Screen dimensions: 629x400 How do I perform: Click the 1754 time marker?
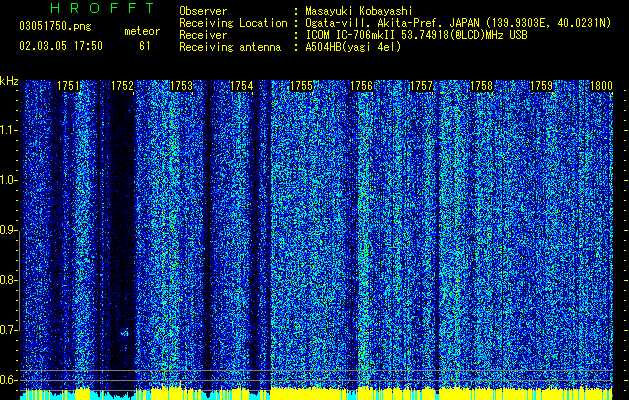[242, 86]
